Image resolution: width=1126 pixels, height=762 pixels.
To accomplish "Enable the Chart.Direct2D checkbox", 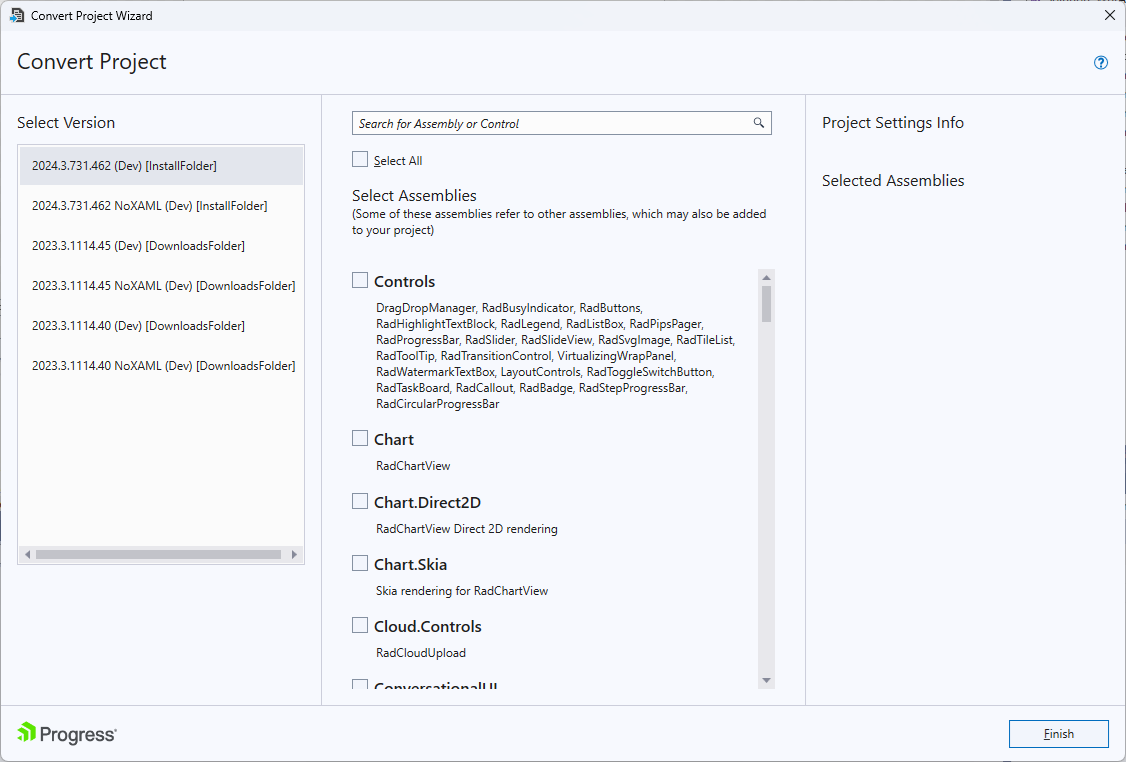I will click(360, 500).
